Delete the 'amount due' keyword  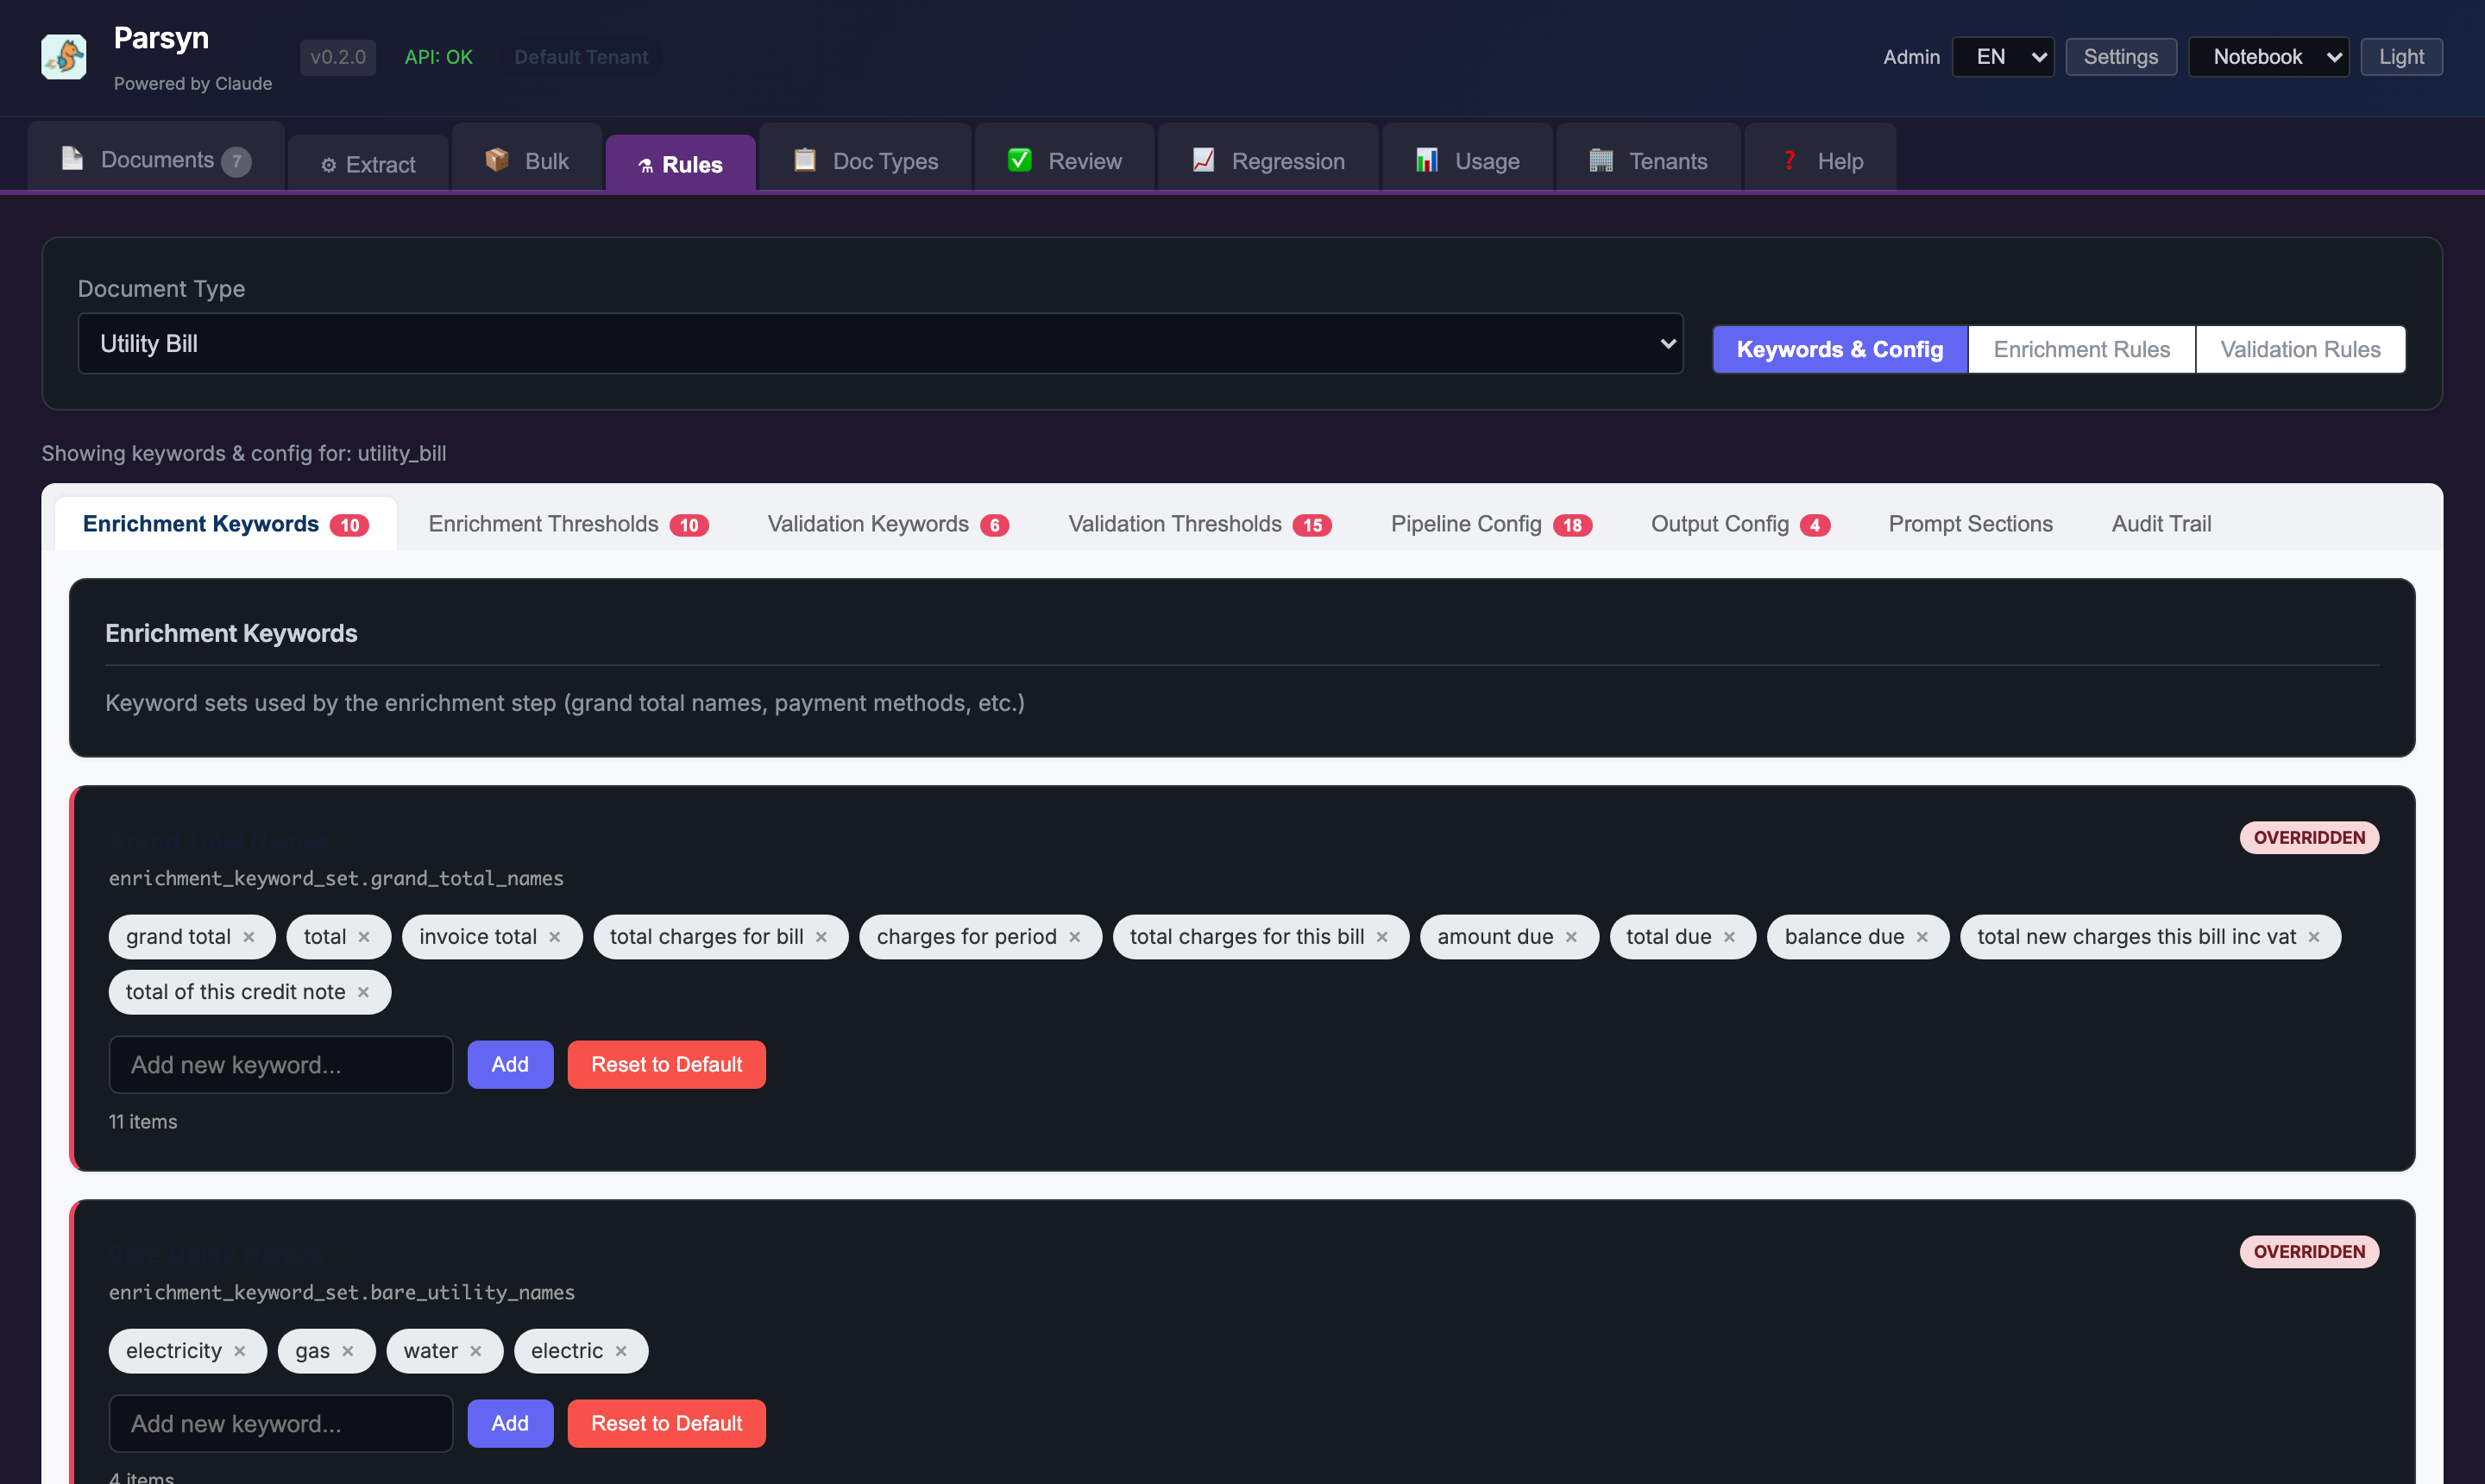(x=1571, y=937)
